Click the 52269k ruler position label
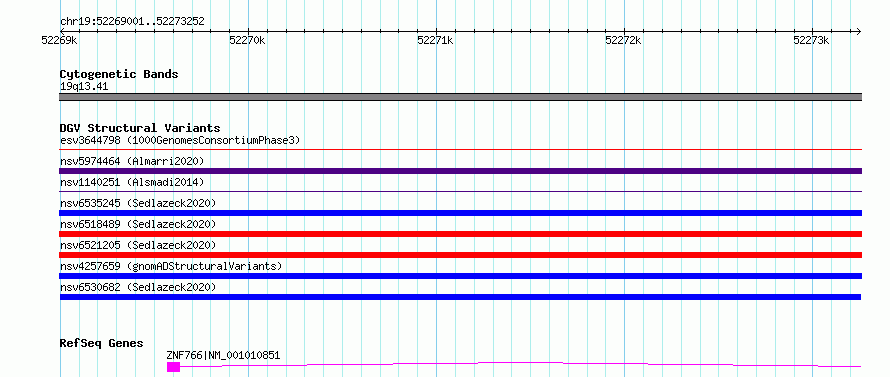The image size is (890, 377). click(x=60, y=41)
